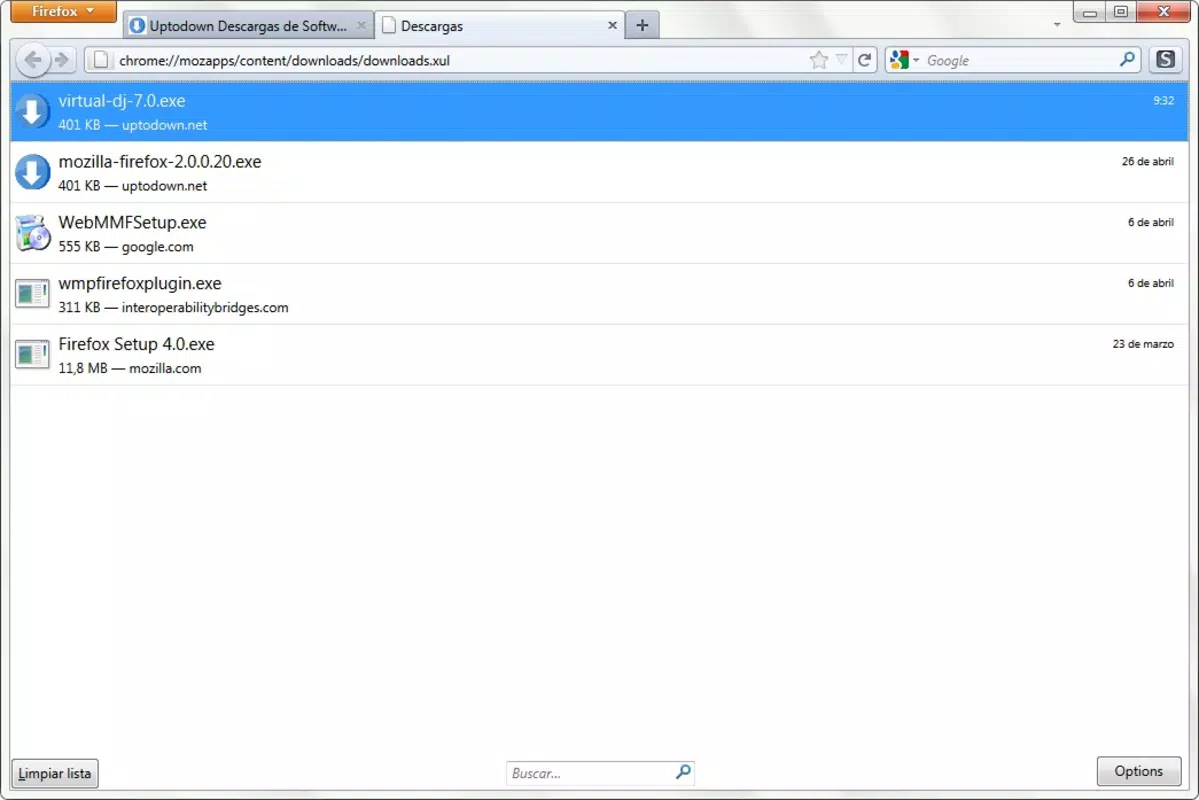Select WebMMFSetup.exe file name
Image resolution: width=1199 pixels, height=800 pixels.
[x=132, y=223]
